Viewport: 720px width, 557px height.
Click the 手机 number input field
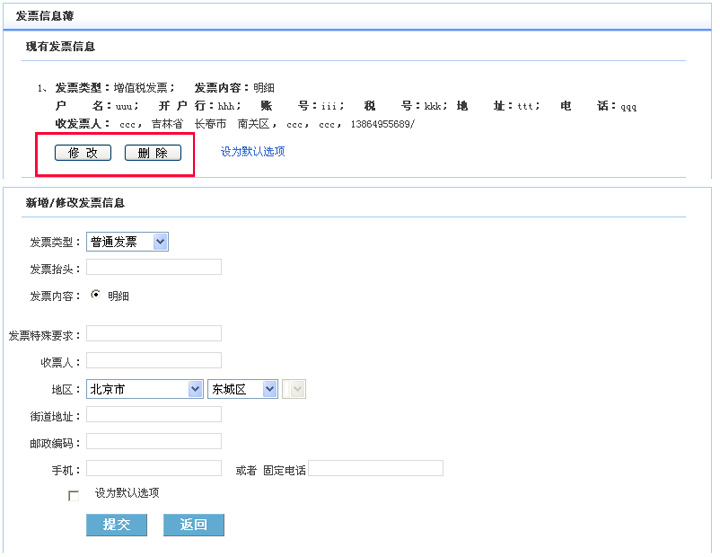click(x=154, y=468)
